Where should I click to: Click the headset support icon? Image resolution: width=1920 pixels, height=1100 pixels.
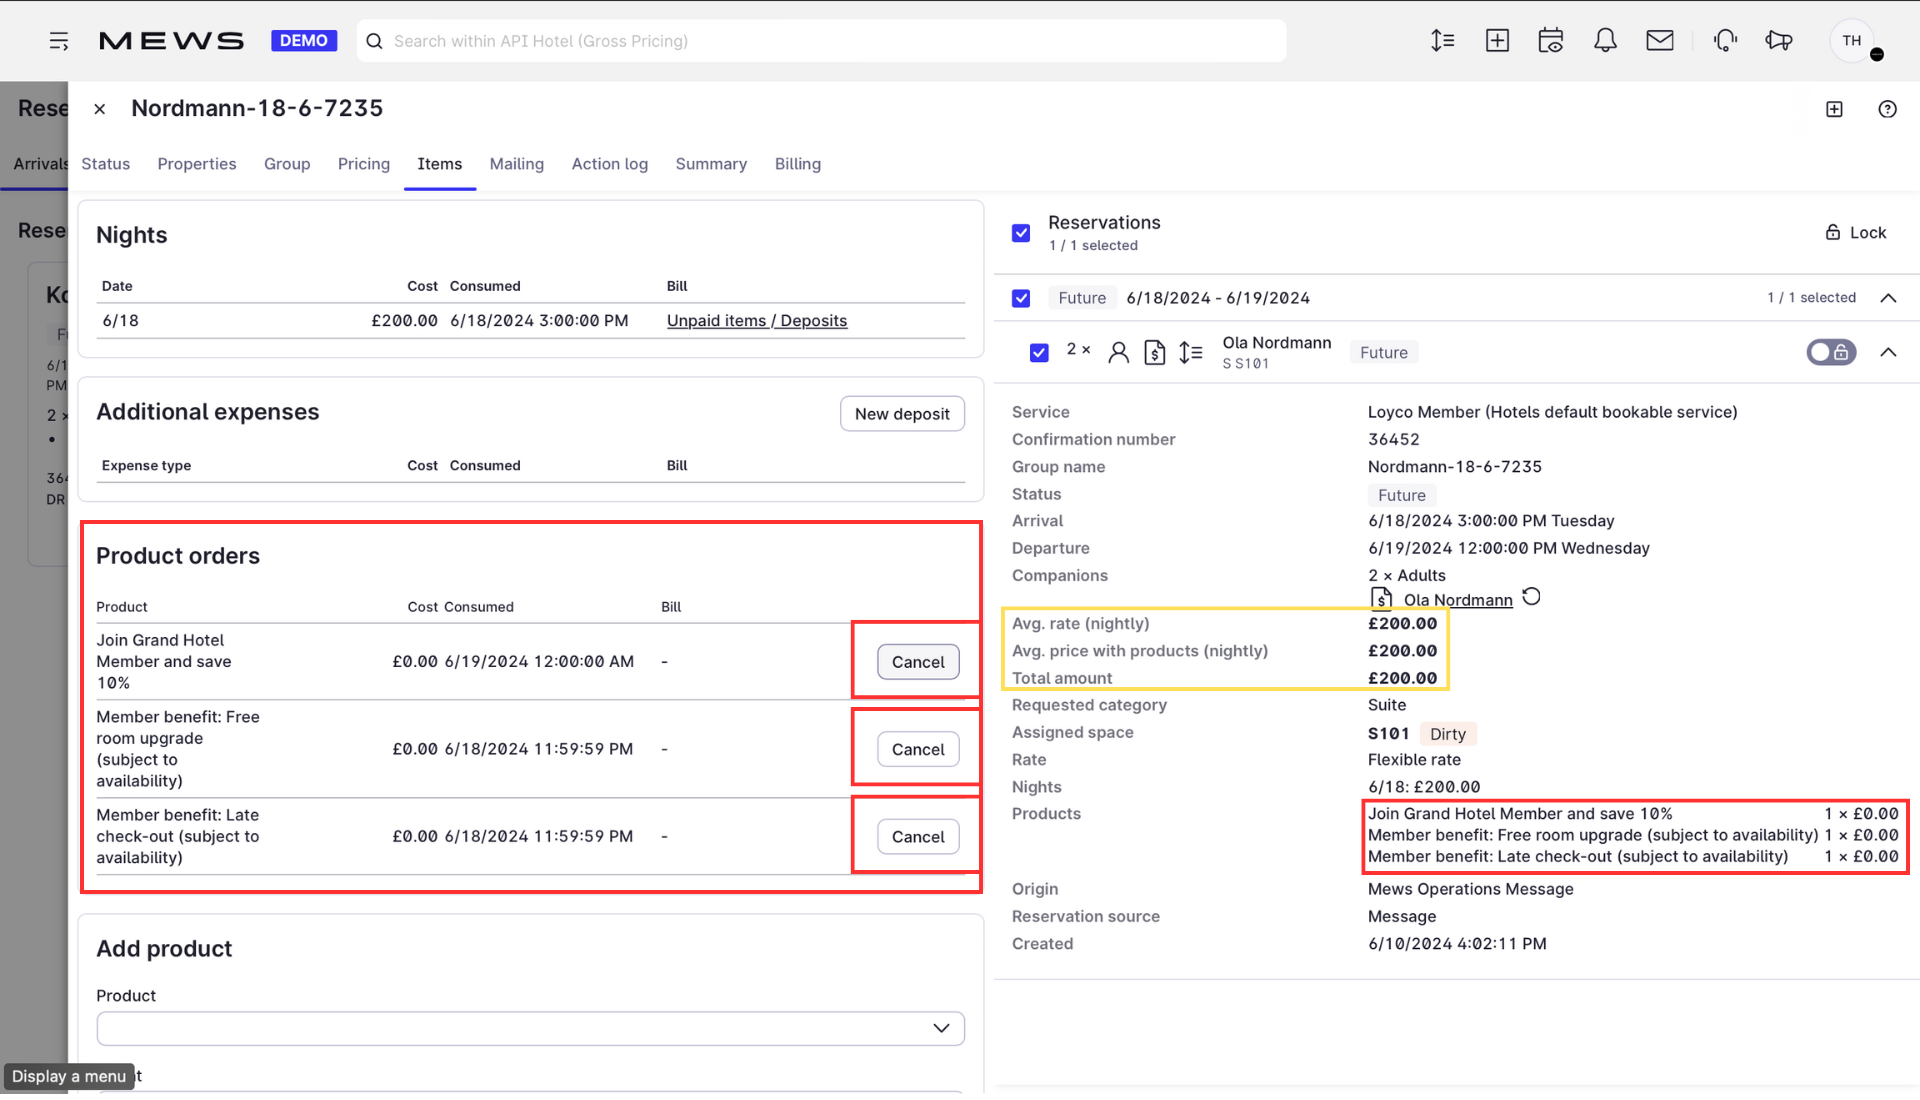(x=1725, y=41)
